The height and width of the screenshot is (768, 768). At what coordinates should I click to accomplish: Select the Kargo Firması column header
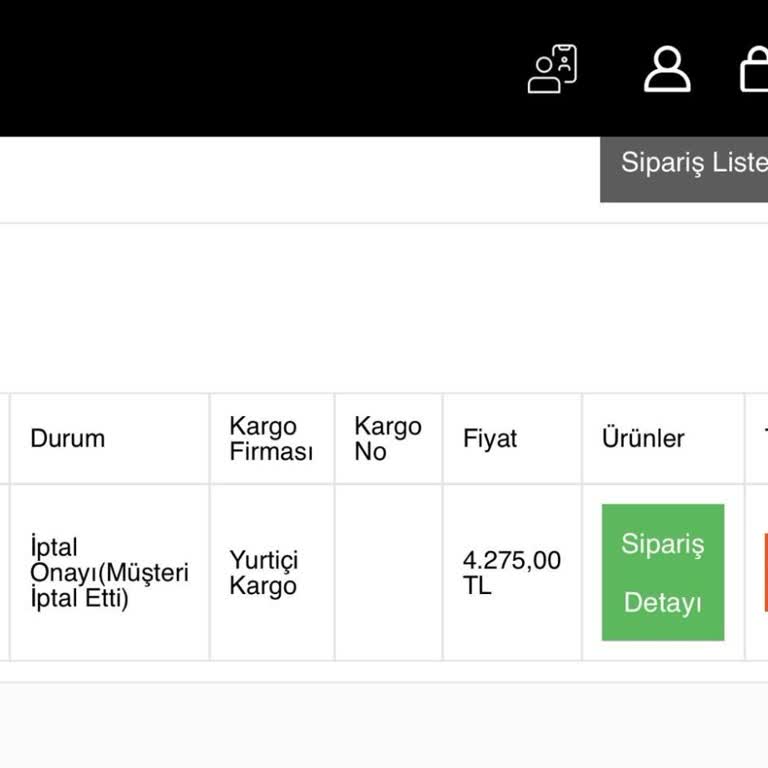tap(271, 439)
